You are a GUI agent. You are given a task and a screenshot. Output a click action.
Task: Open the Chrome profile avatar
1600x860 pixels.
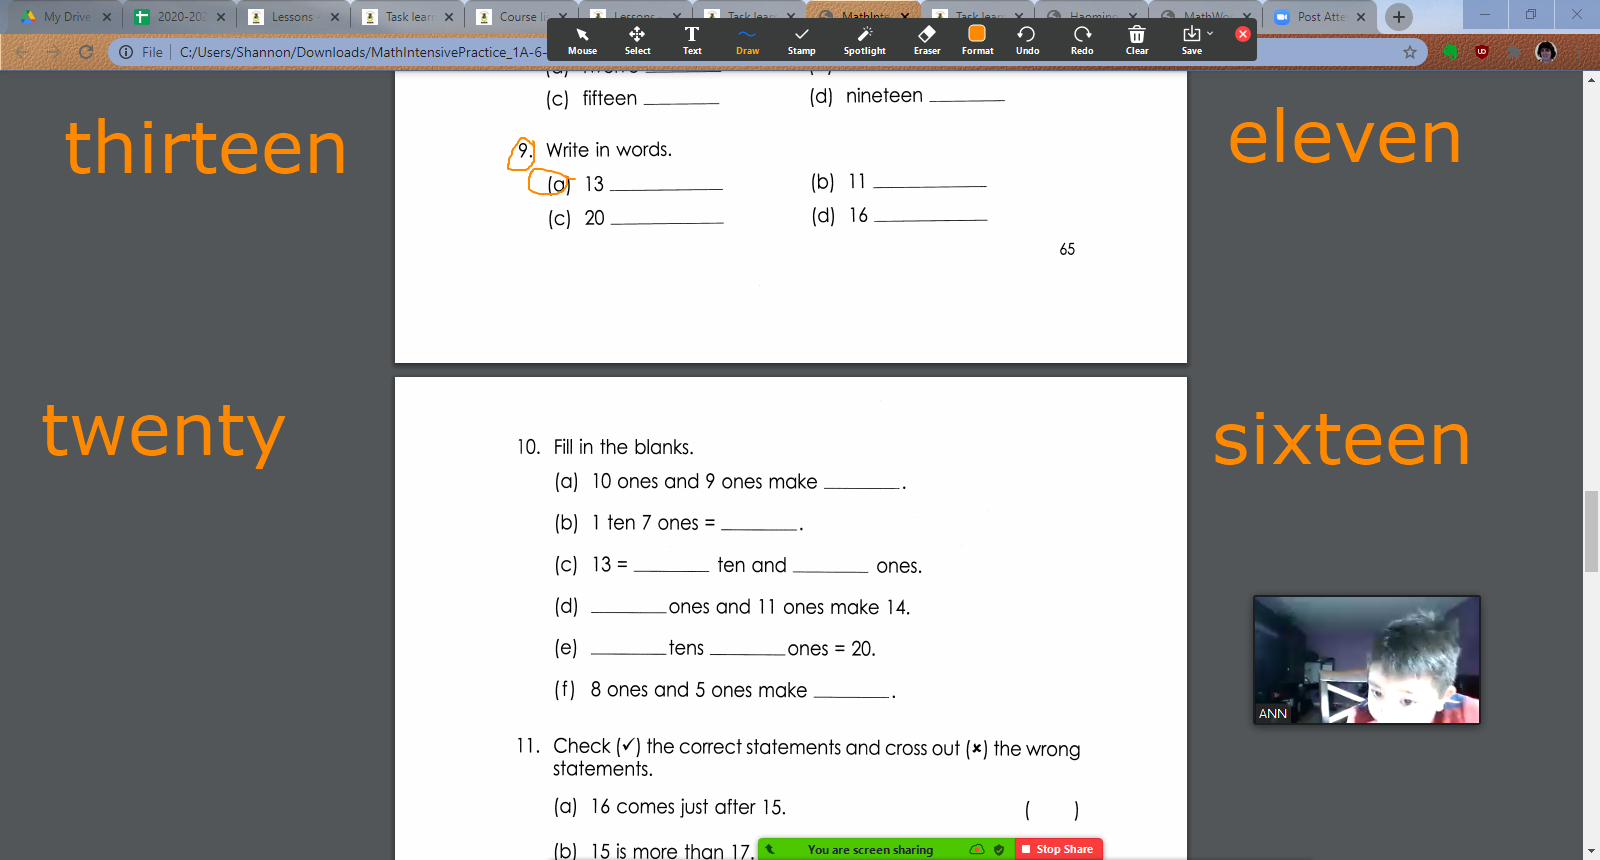pos(1546,52)
